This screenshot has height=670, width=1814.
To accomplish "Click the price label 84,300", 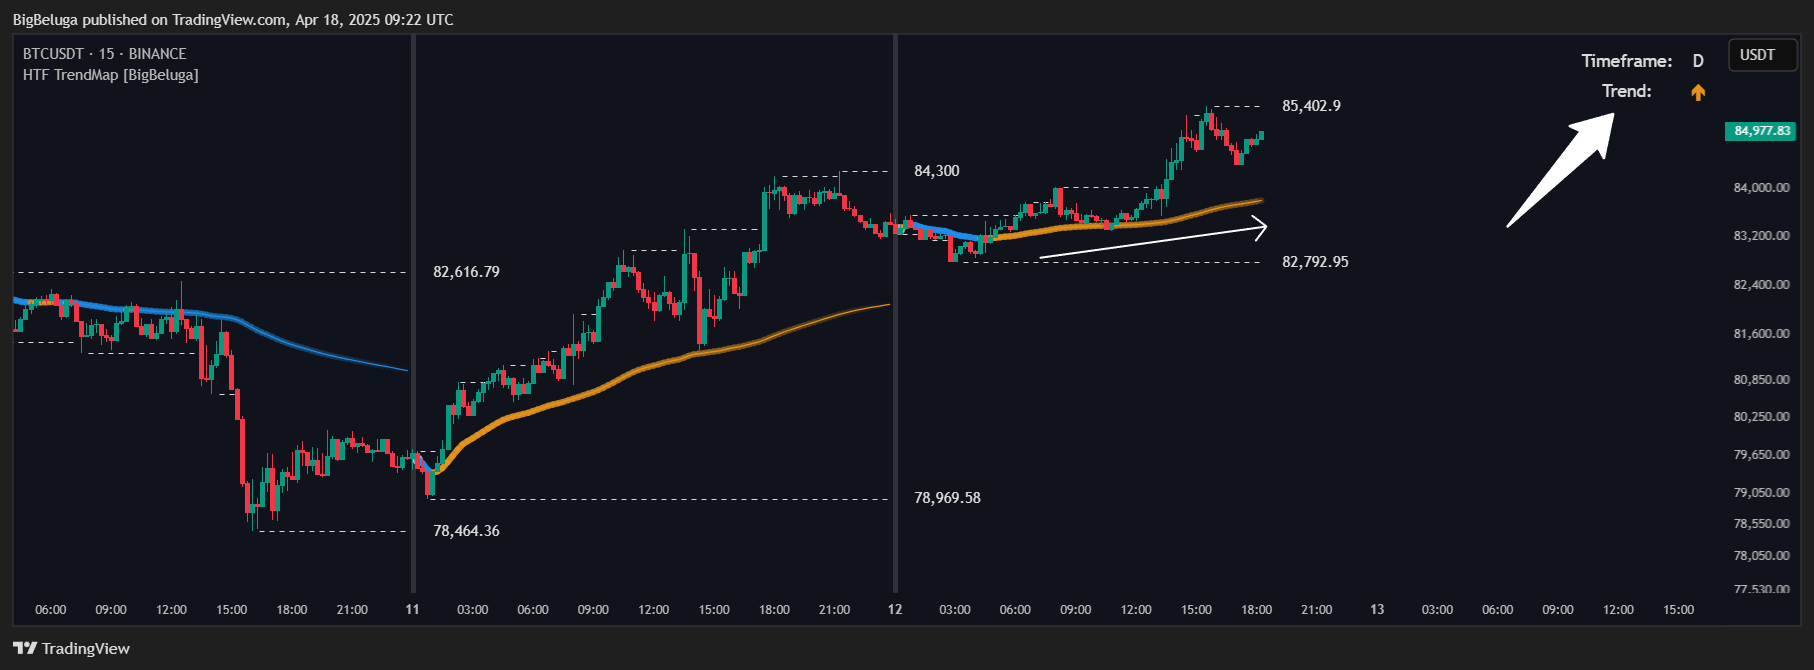I will 937,171.
